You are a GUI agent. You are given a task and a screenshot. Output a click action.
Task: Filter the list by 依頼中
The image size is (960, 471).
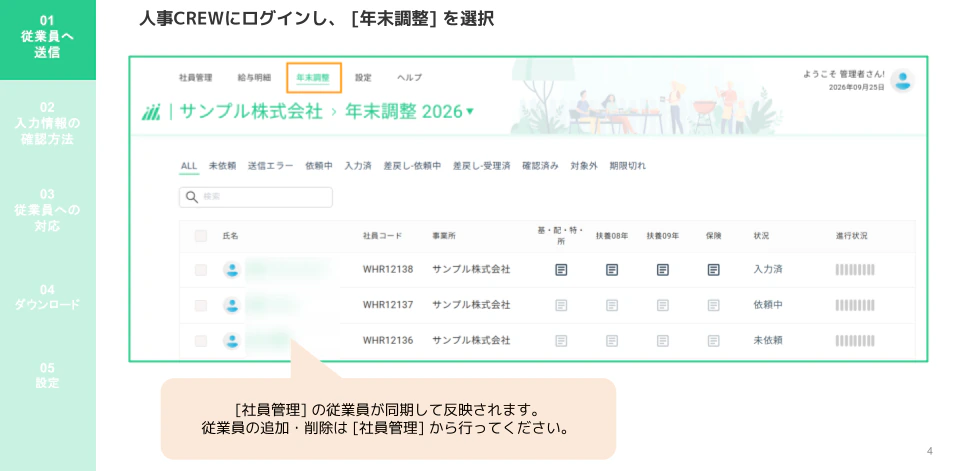point(319,166)
